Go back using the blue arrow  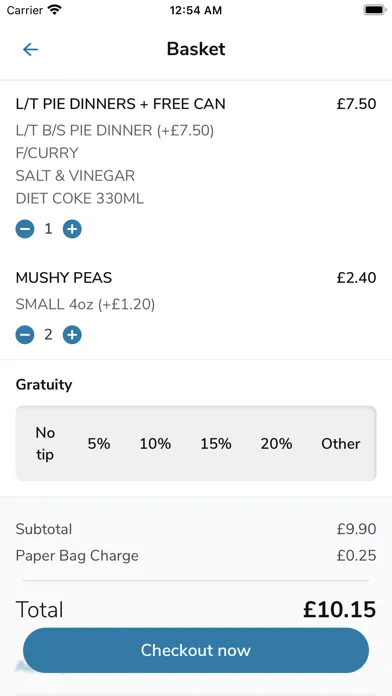pyautogui.click(x=30, y=49)
